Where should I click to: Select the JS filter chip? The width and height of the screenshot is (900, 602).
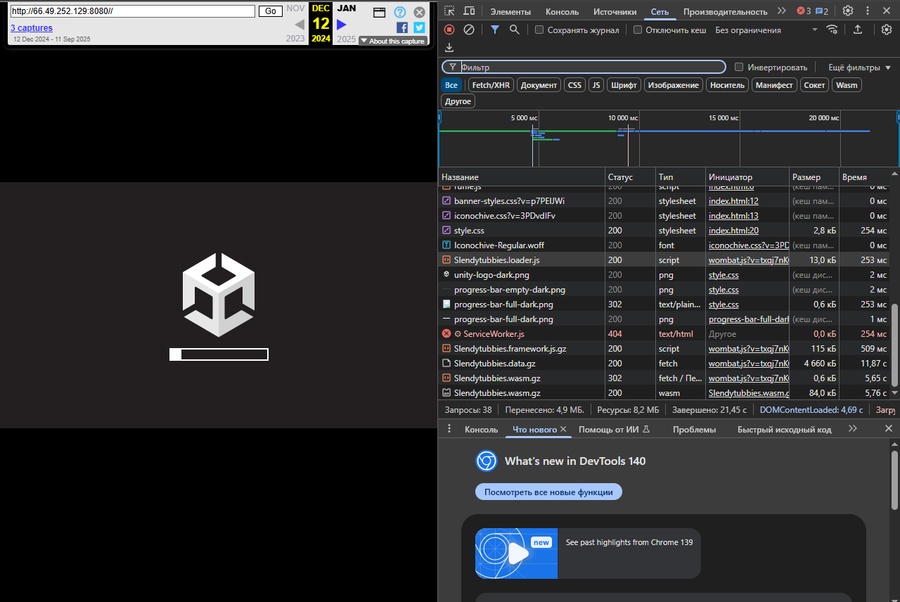[x=596, y=85]
